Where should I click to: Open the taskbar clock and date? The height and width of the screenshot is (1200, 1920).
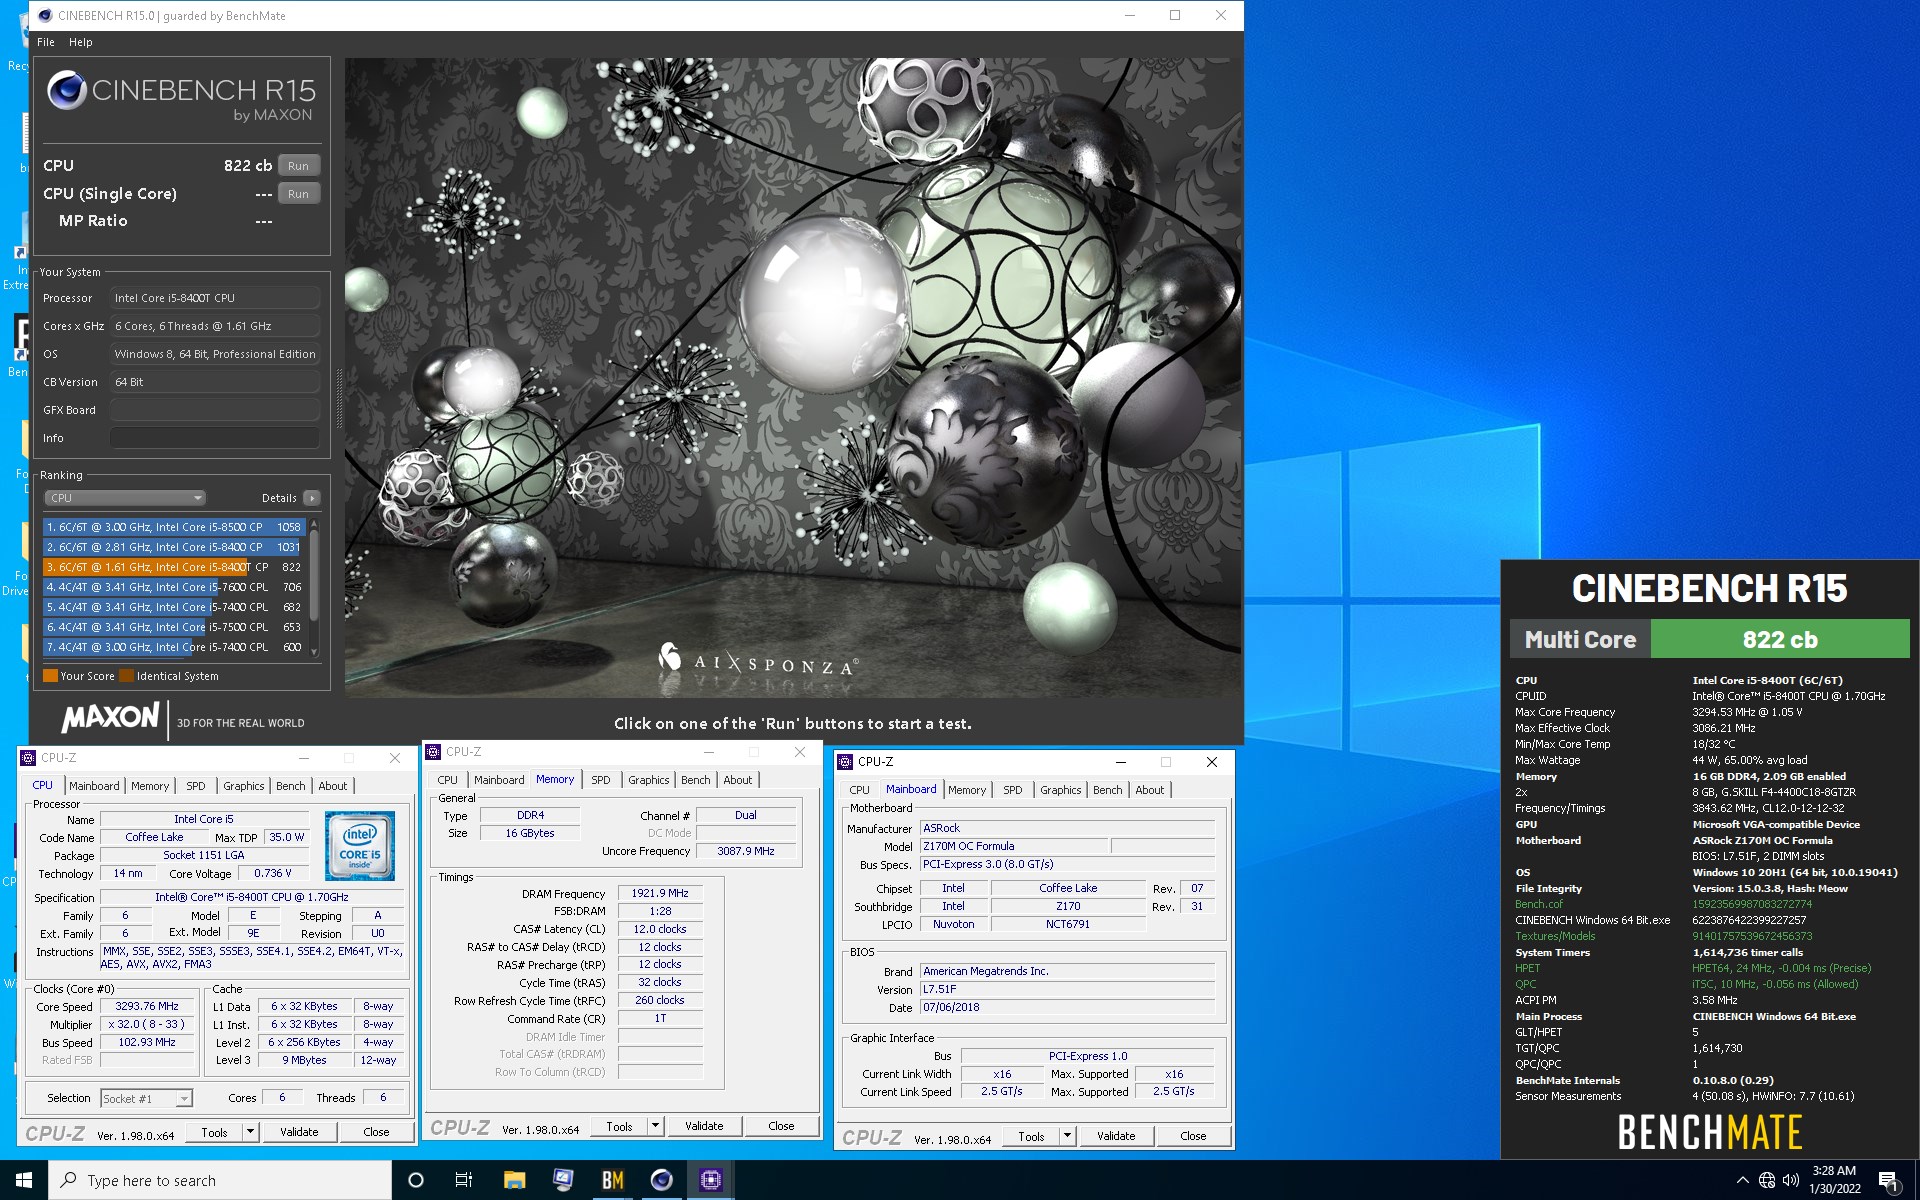[1834, 1180]
